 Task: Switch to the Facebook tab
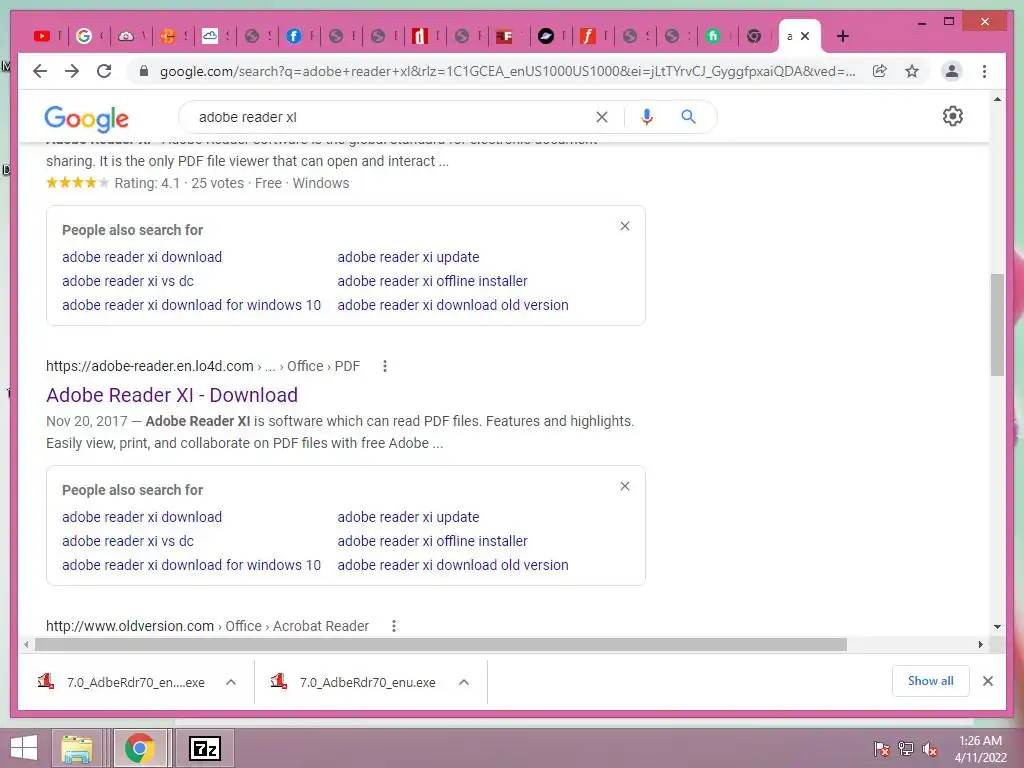[x=294, y=36]
